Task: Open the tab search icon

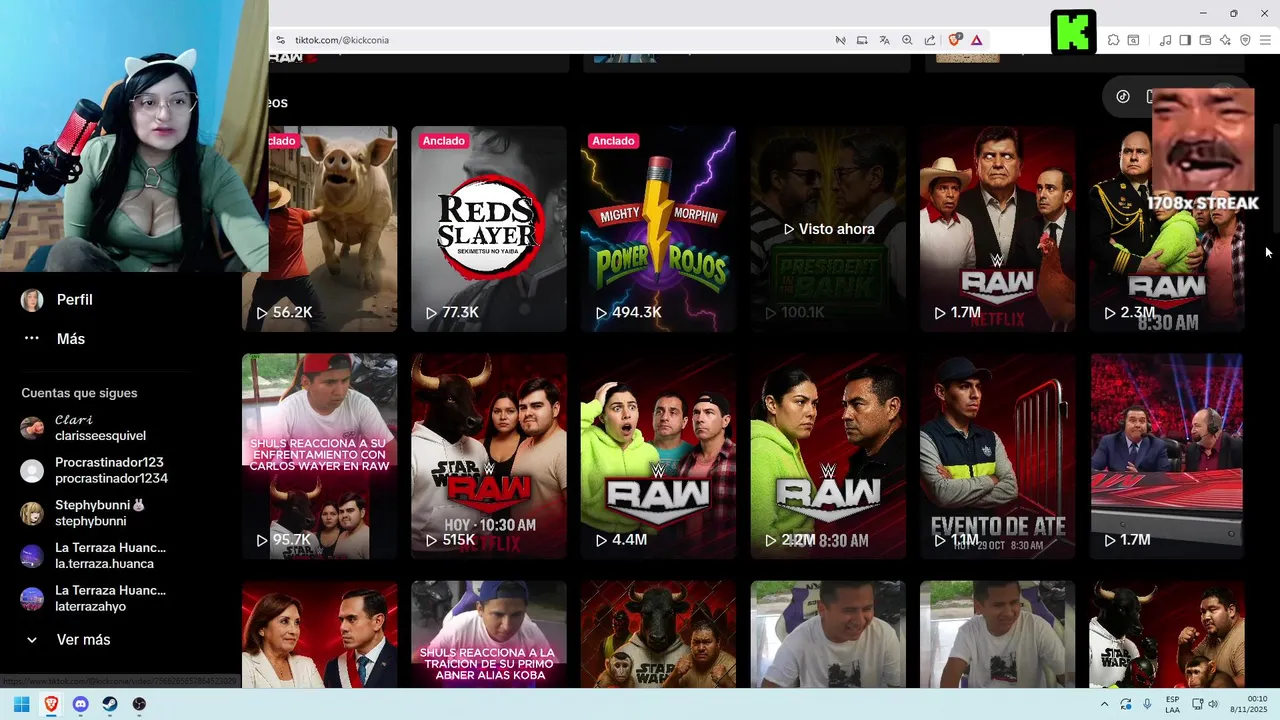Action: click(1133, 40)
